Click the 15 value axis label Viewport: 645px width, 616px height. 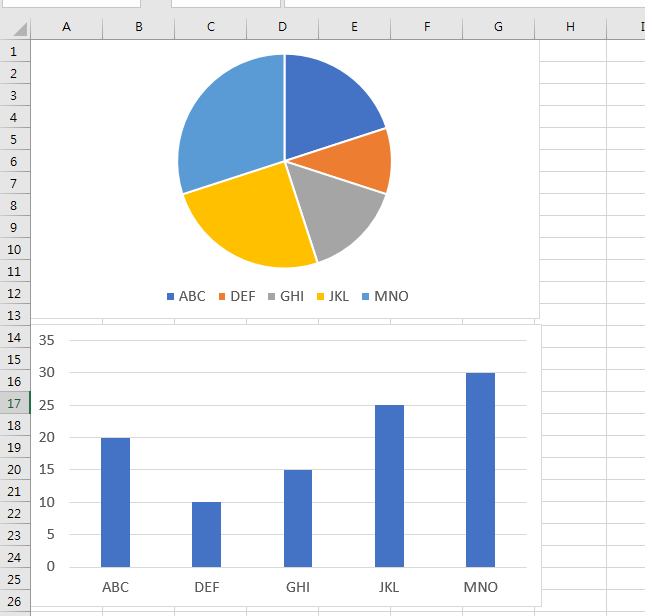[x=46, y=470]
